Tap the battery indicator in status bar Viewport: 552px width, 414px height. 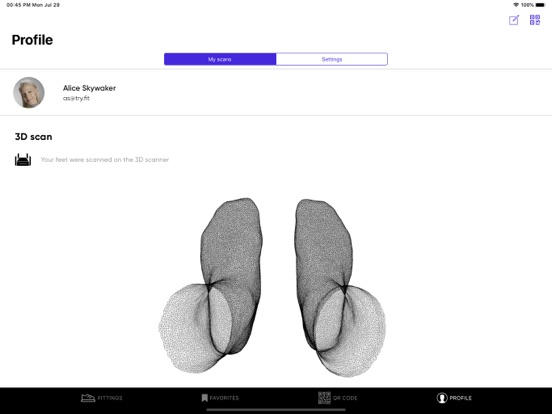pyautogui.click(x=541, y=5)
